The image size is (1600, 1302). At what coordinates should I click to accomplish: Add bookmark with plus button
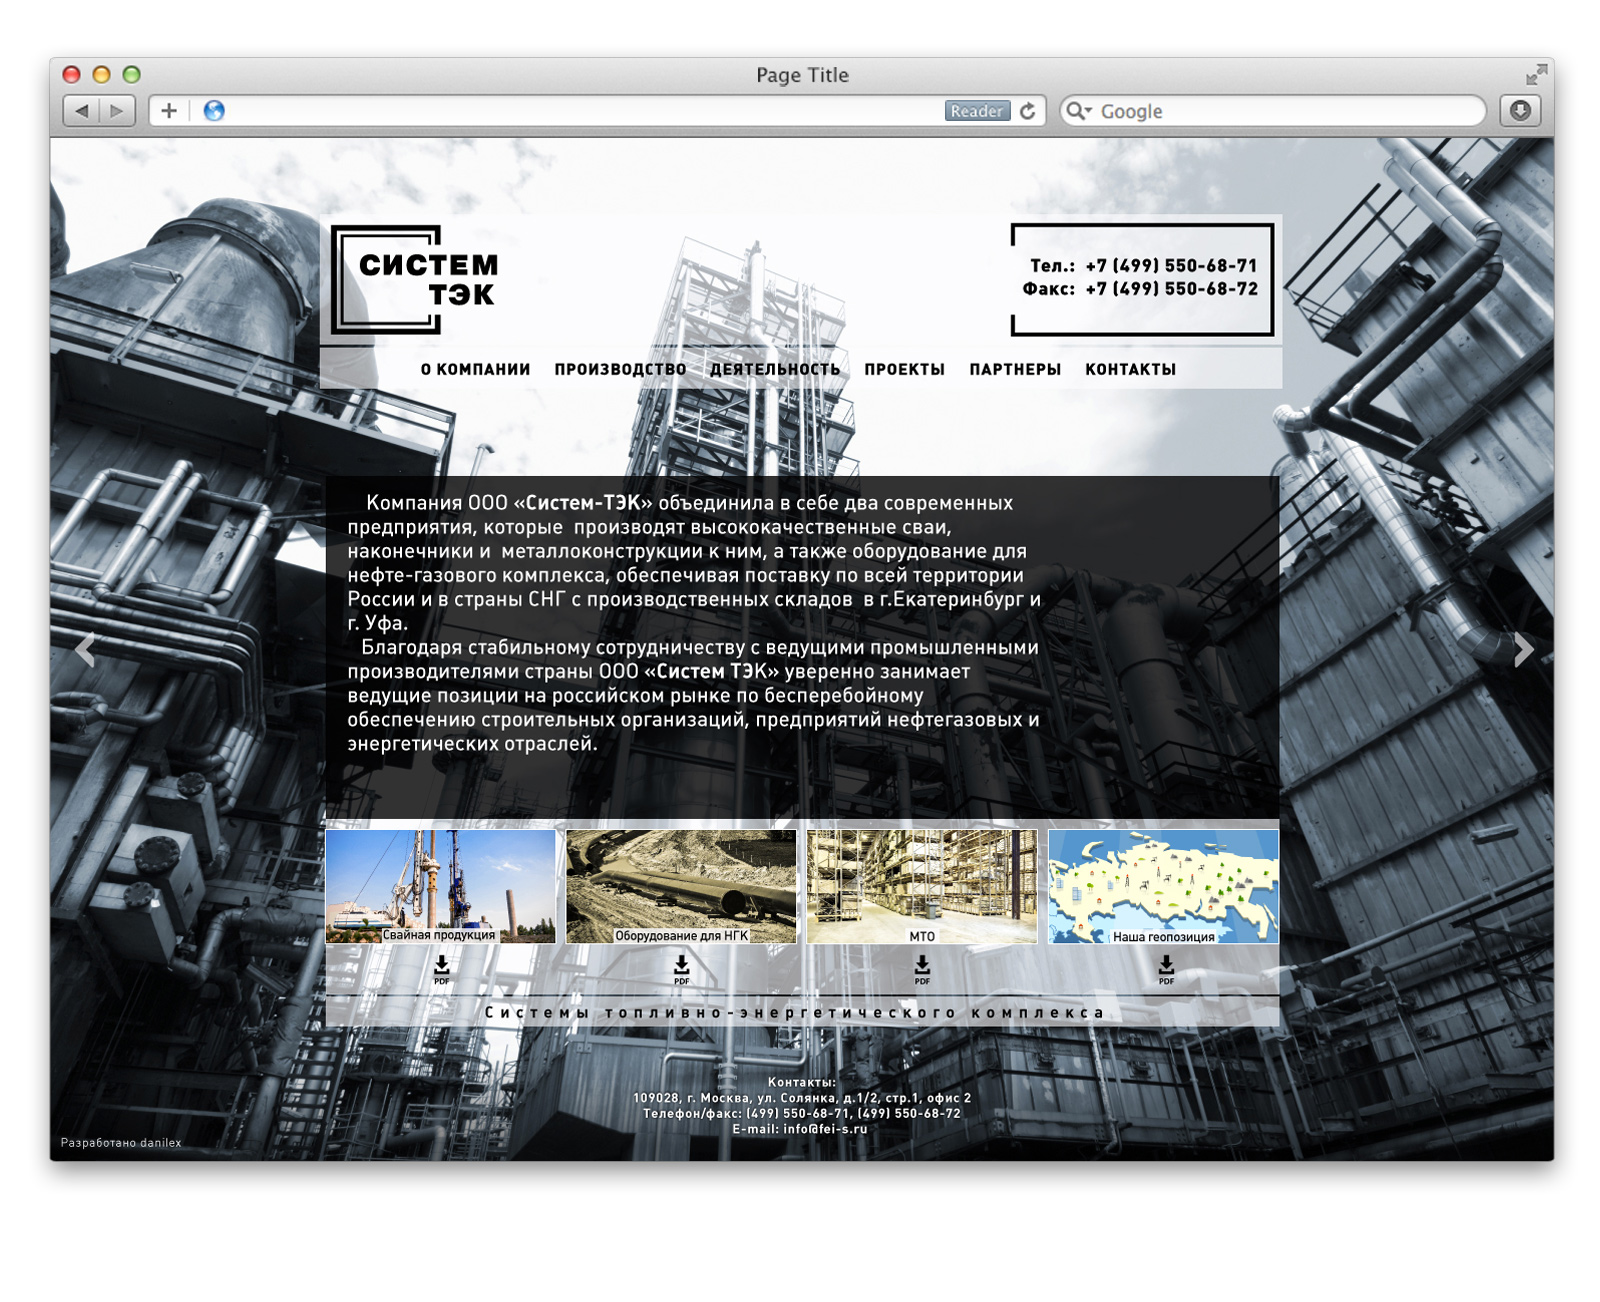pyautogui.click(x=169, y=111)
